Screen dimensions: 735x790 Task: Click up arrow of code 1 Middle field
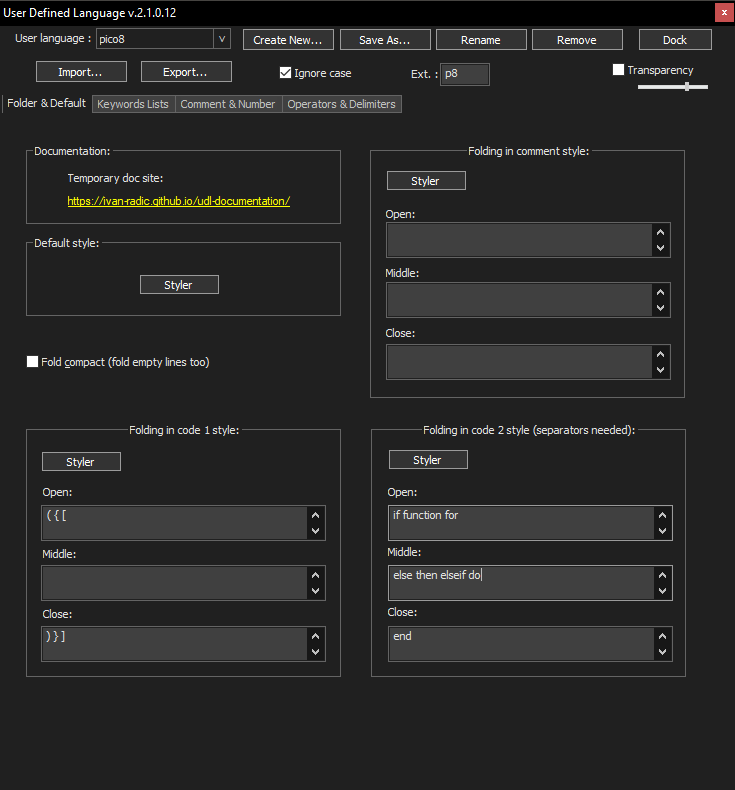[315, 575]
